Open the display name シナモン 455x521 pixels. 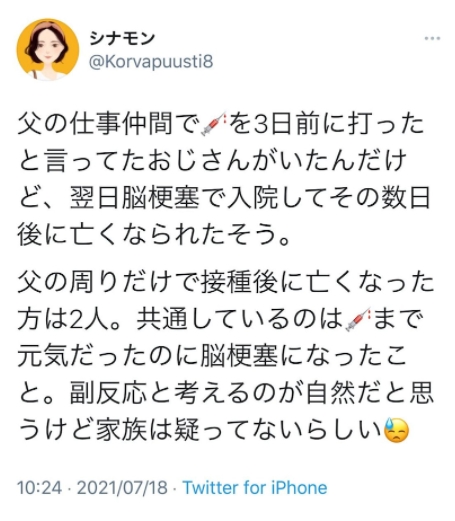pos(122,39)
